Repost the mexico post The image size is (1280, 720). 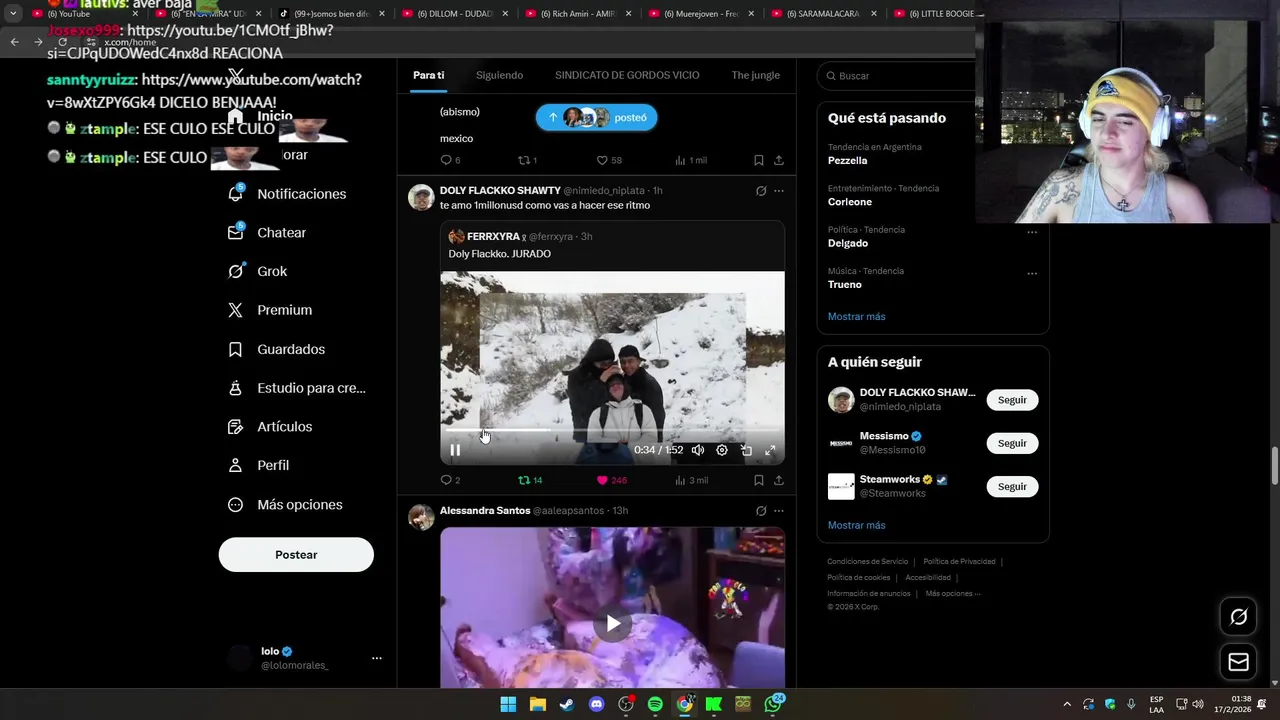tap(527, 160)
